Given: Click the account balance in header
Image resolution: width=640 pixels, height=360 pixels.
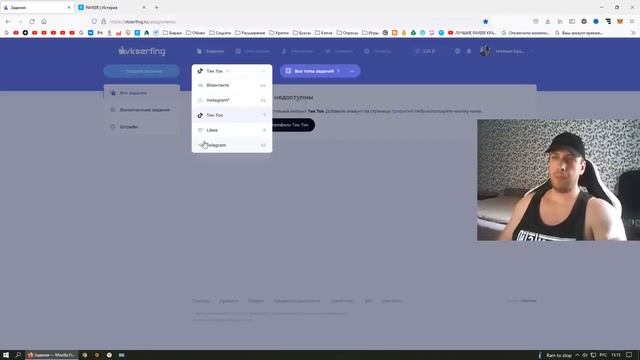Looking at the screenshot, I should coord(425,51).
